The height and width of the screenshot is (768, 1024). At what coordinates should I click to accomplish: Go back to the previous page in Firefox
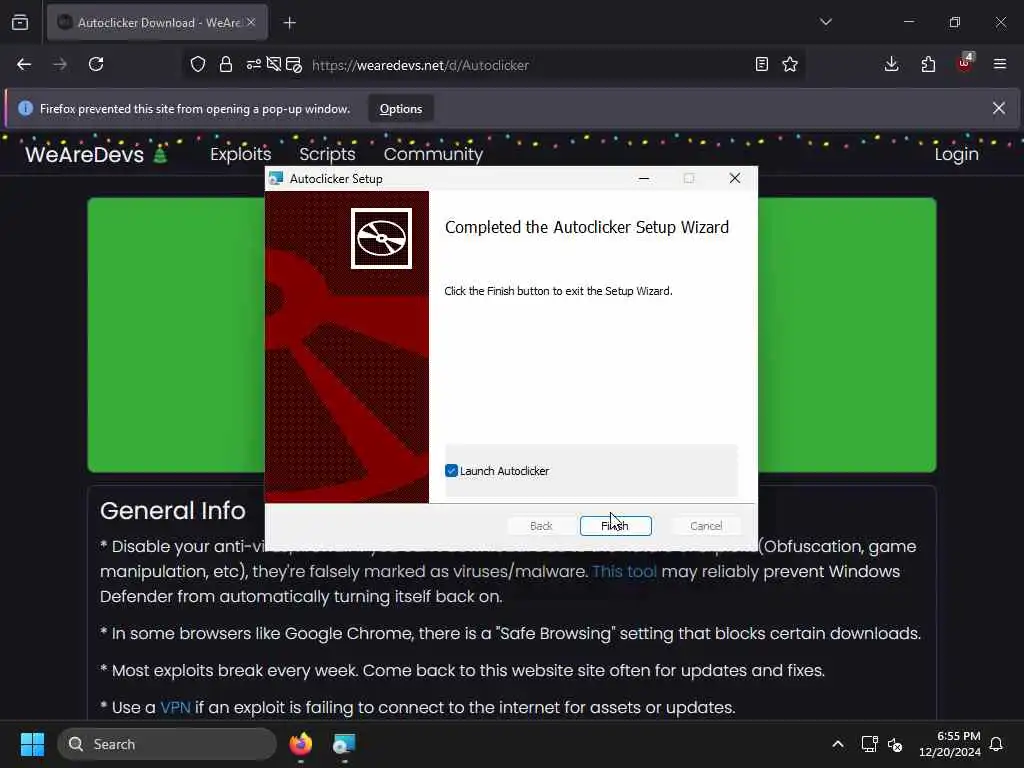(x=24, y=64)
